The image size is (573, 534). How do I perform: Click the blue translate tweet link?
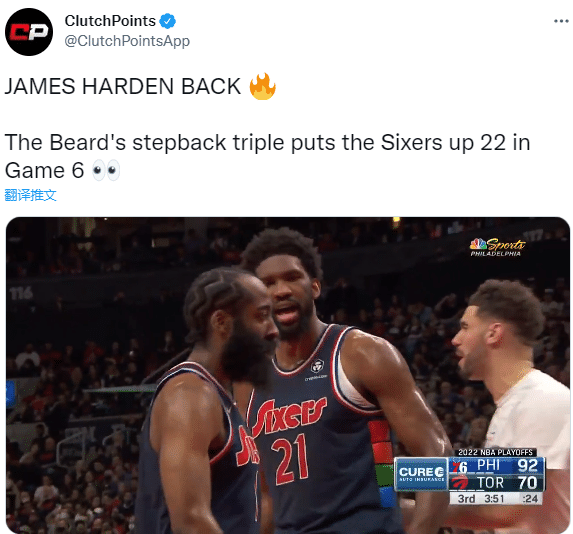(x=30, y=195)
